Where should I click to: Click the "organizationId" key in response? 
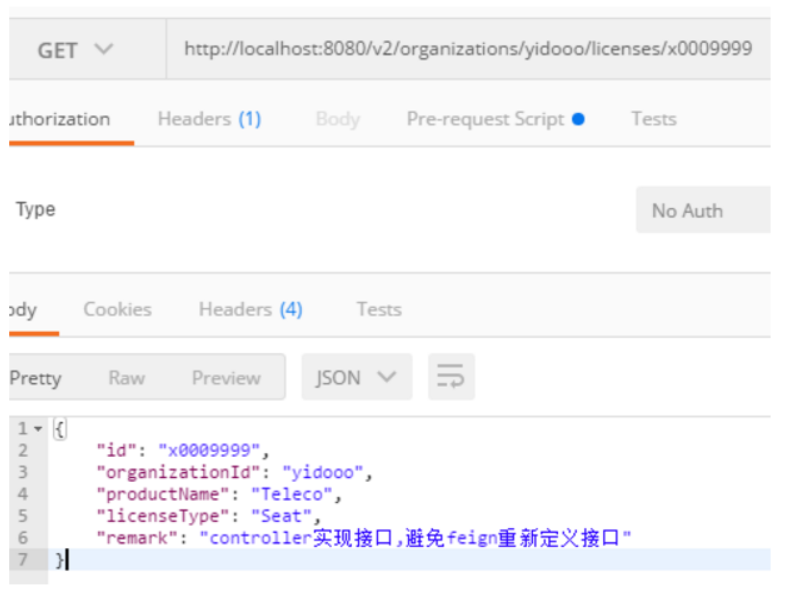(x=178, y=473)
